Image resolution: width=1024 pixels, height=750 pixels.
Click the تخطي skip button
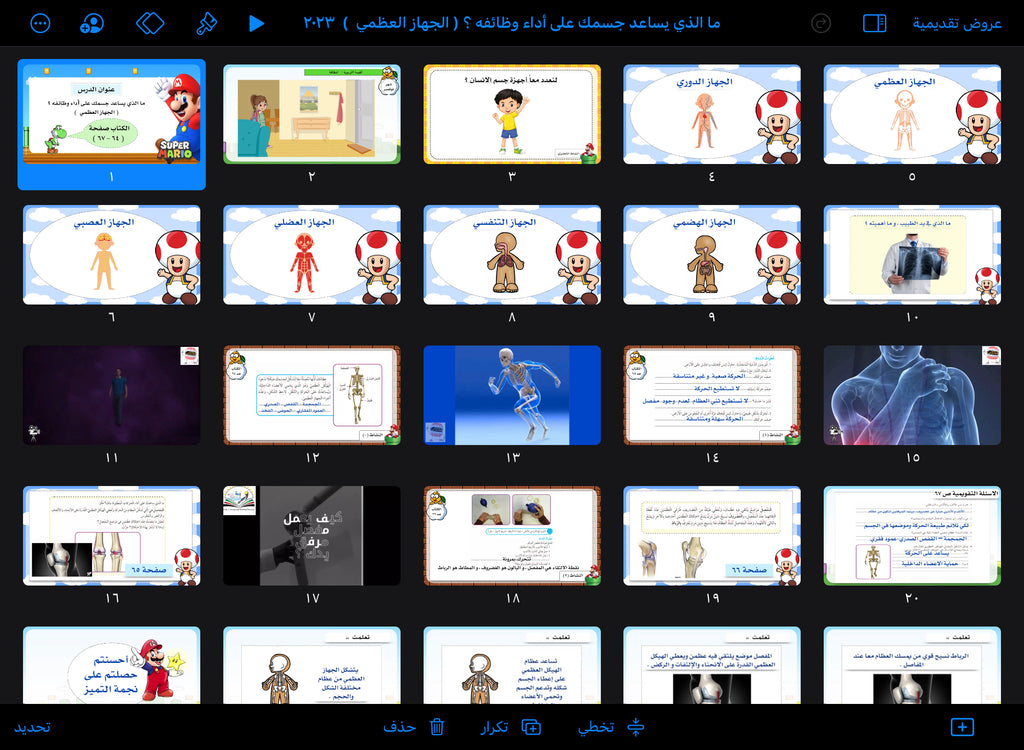coord(611,726)
